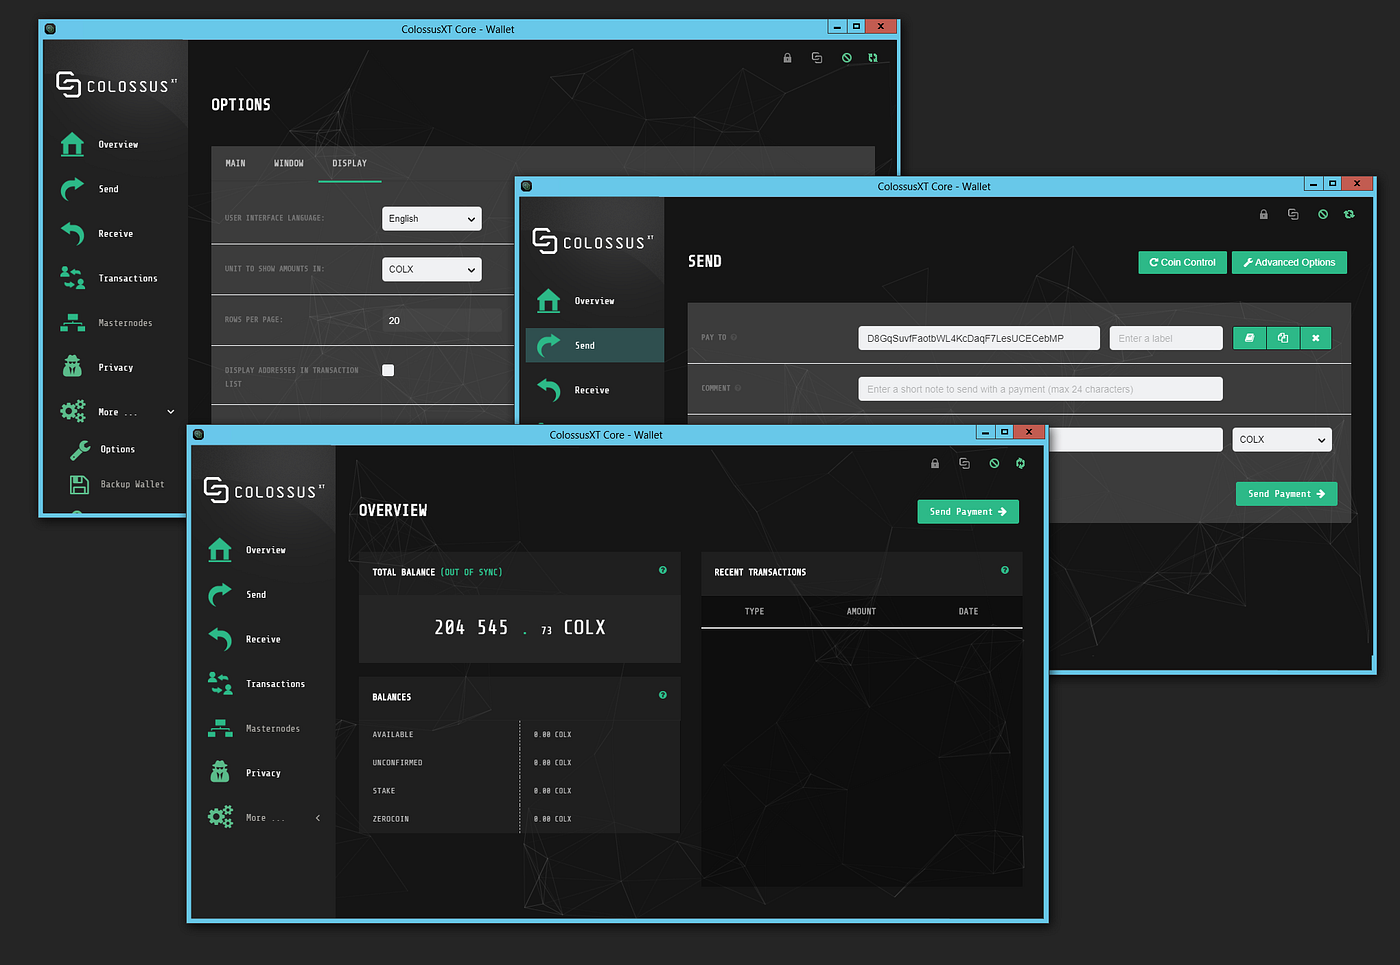
Task: Open the address book next to the label field
Action: click(x=1249, y=338)
